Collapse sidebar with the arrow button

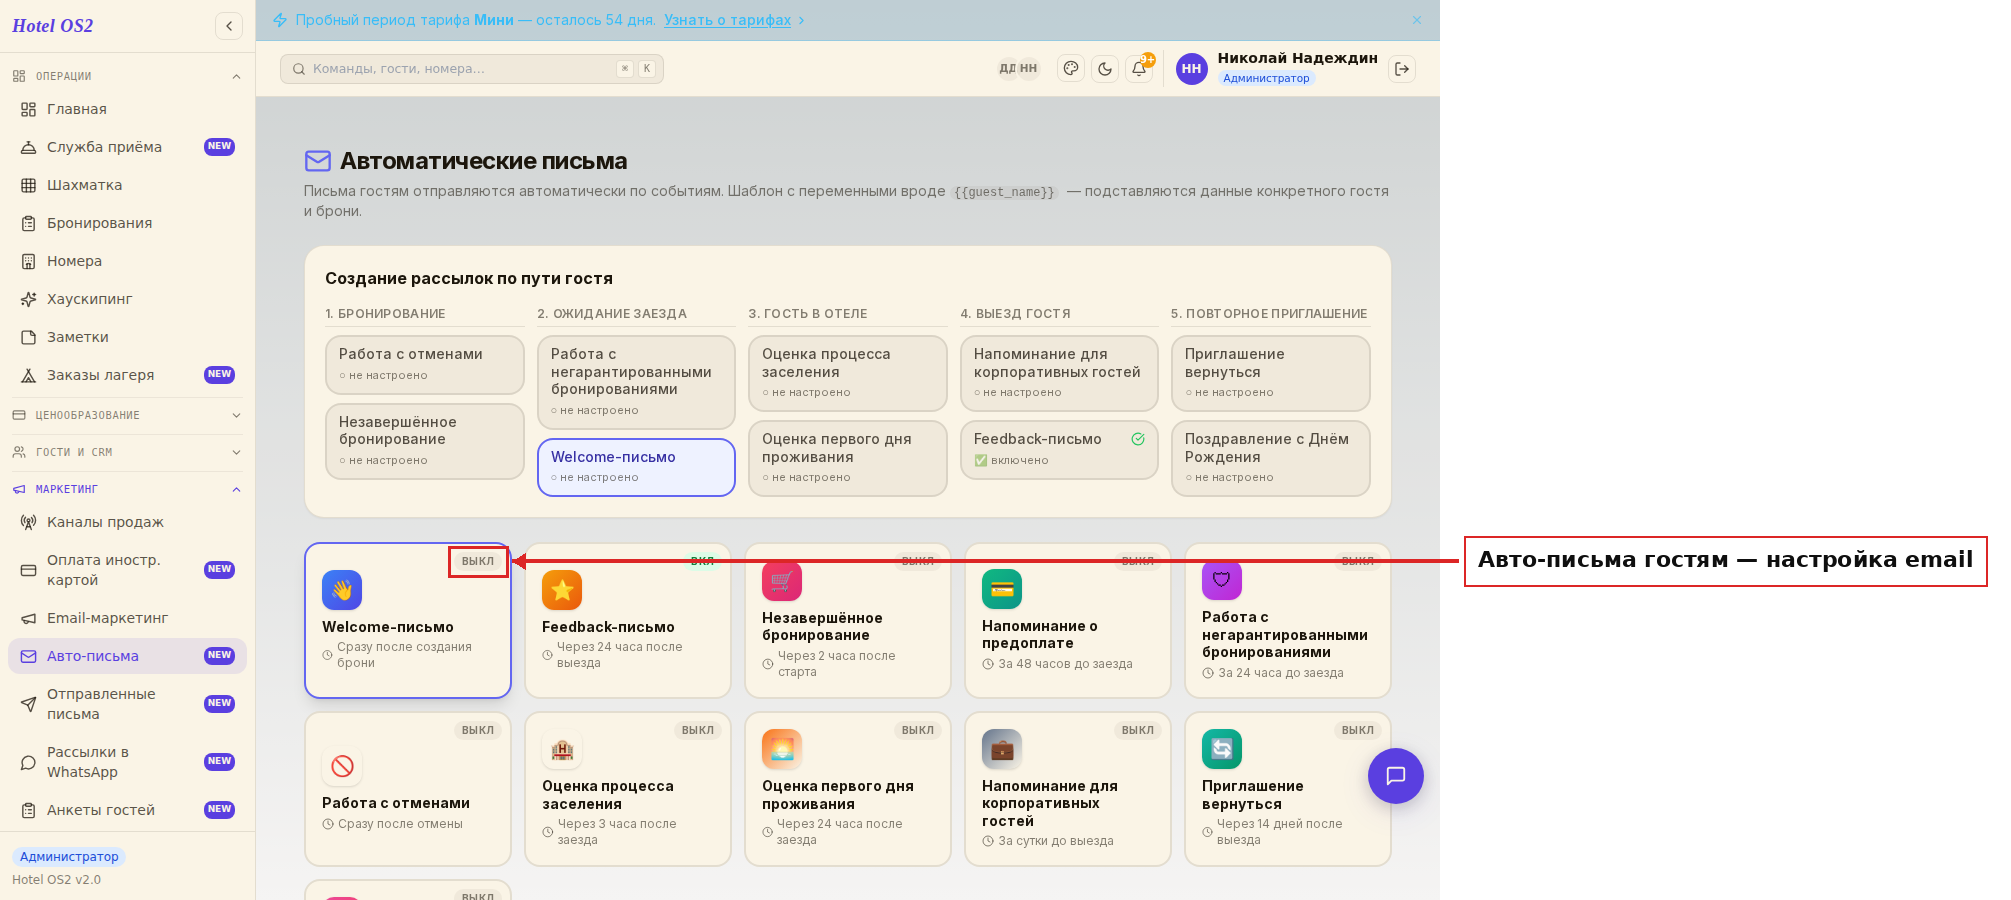[x=229, y=26]
